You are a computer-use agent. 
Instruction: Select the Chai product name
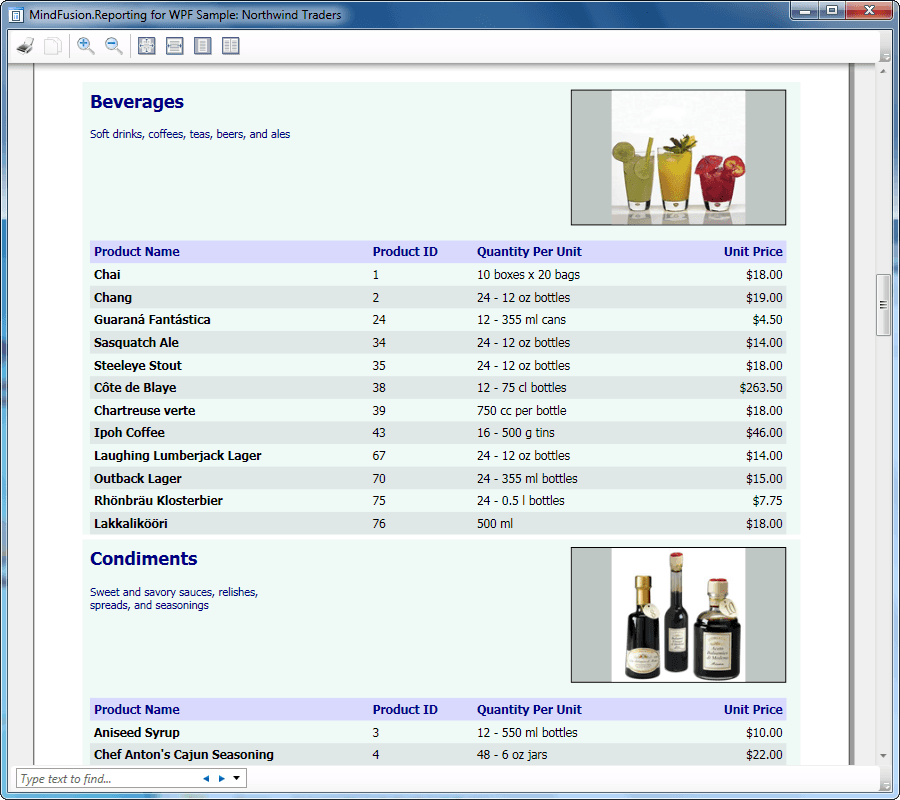[107, 275]
